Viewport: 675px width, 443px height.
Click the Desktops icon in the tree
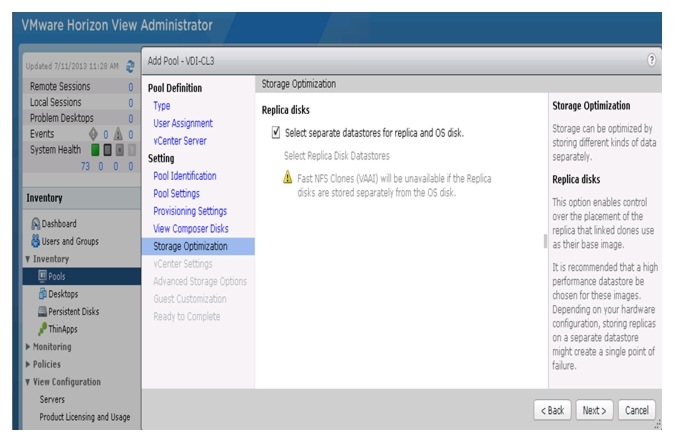[42, 294]
